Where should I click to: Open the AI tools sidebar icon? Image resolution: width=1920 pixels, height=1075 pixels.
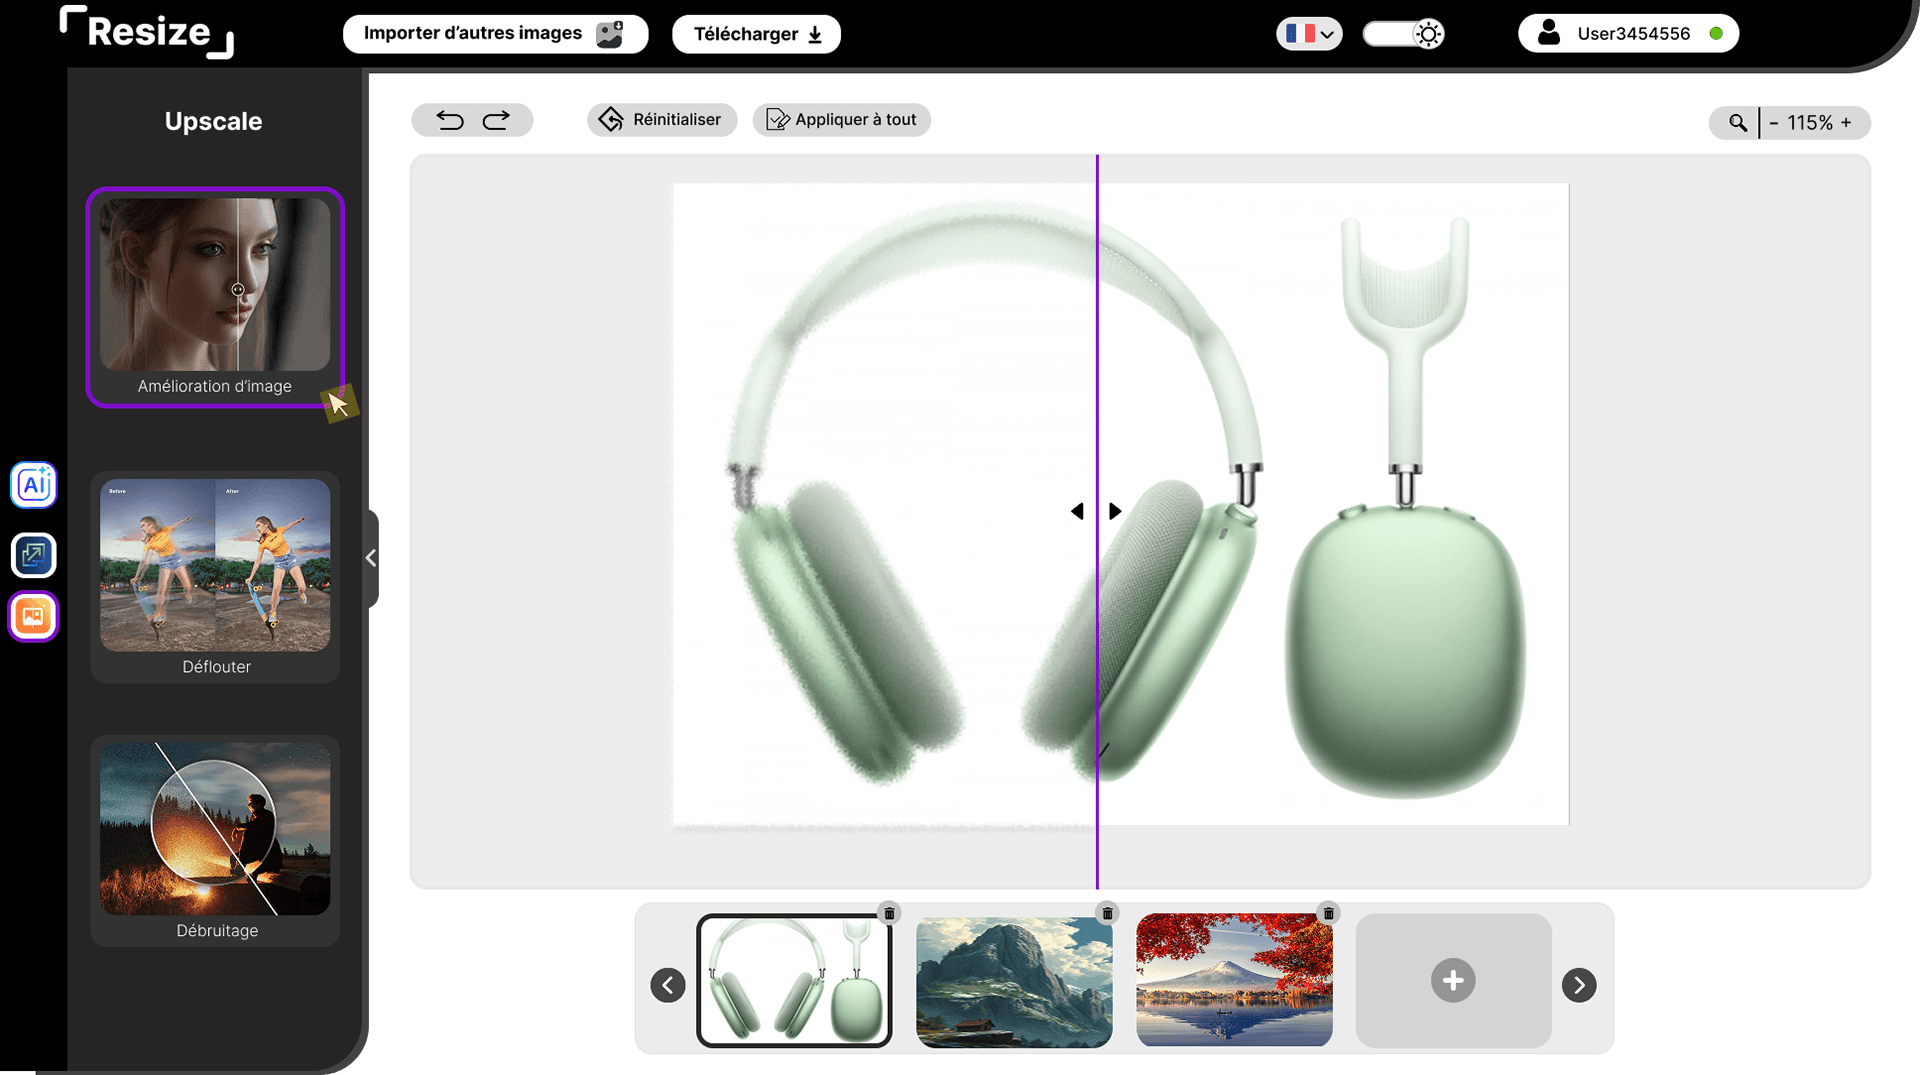click(x=34, y=485)
